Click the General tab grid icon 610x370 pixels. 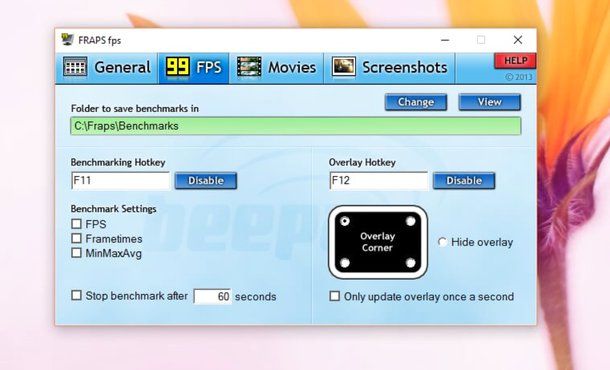pos(75,67)
